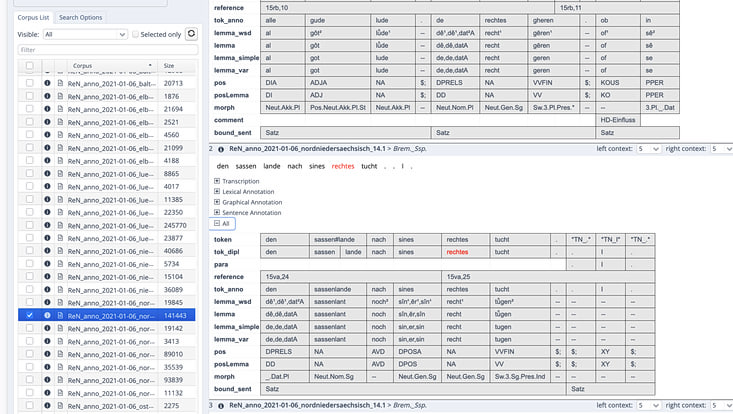Screen dimensions: 733x414
Task: Open document browser for corpus sized 4188
Action: tap(60, 161)
